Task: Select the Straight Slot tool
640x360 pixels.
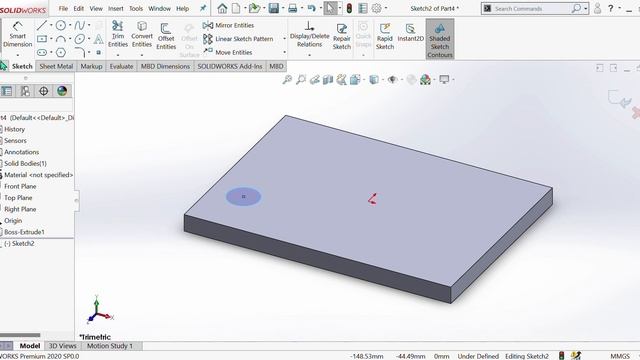Action: pos(42,53)
